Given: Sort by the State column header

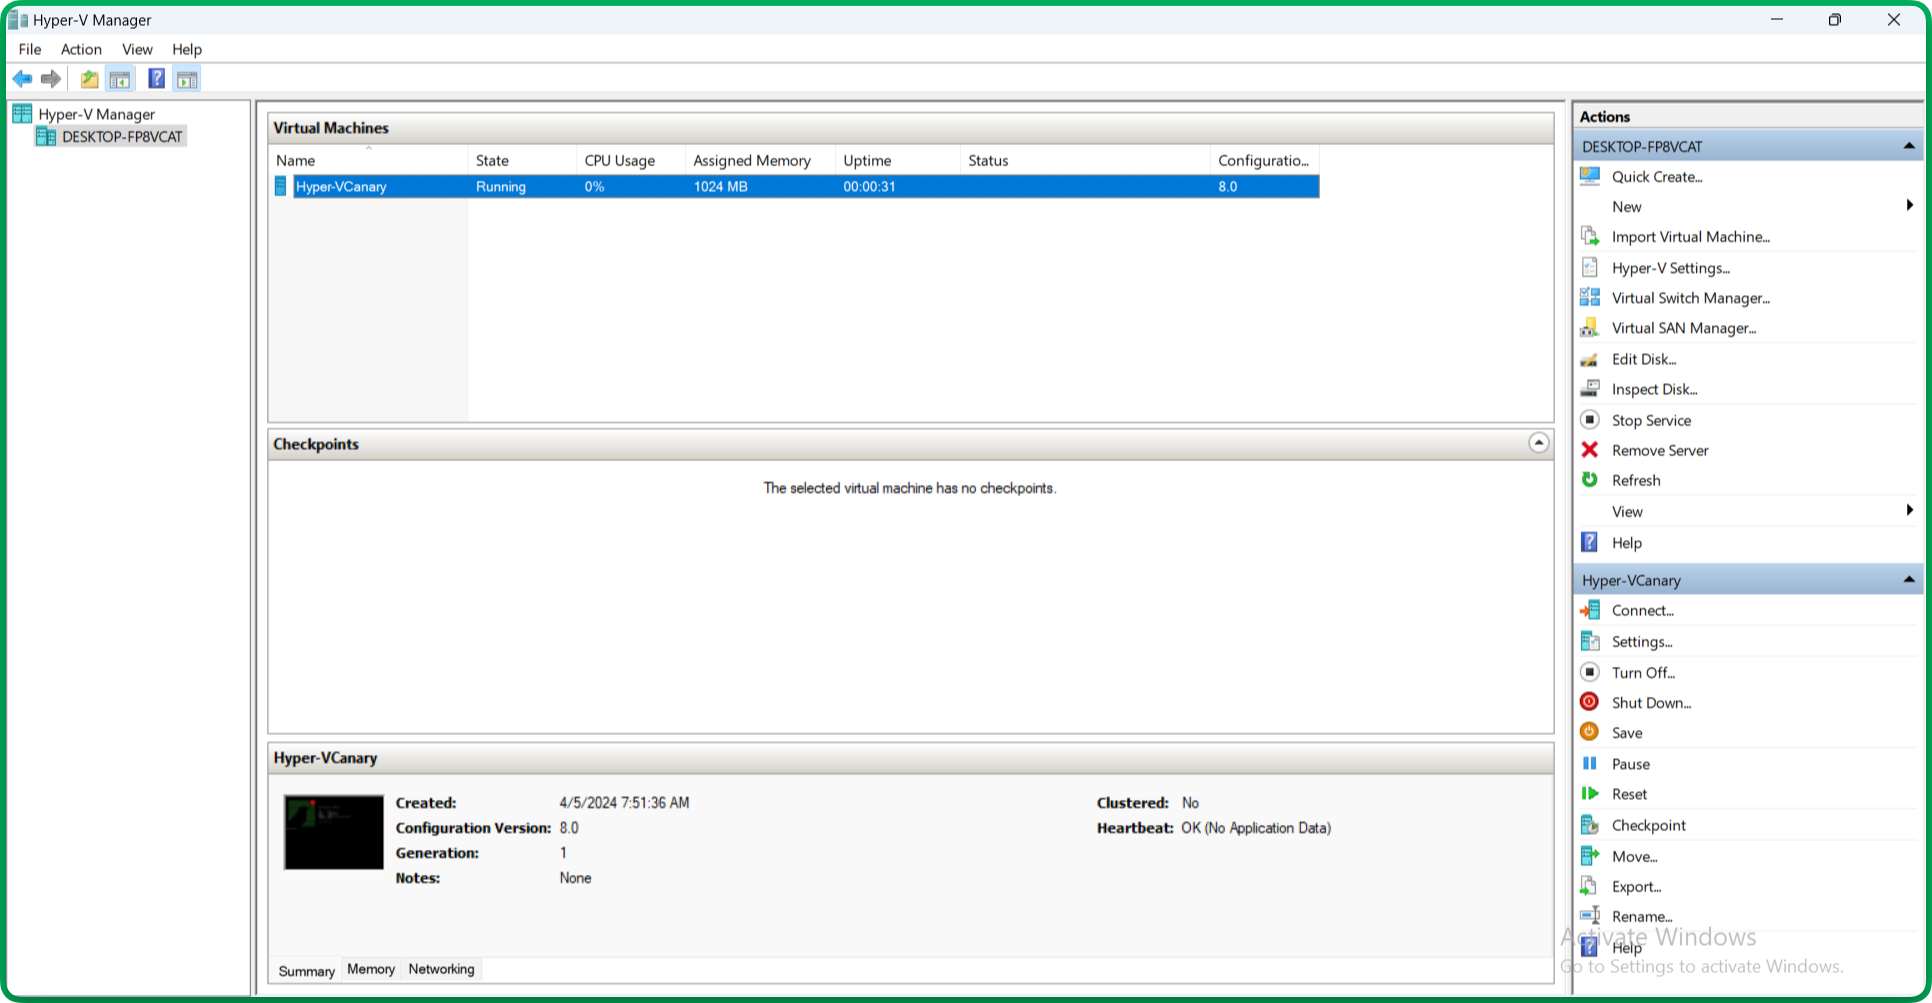Looking at the screenshot, I should coord(522,160).
